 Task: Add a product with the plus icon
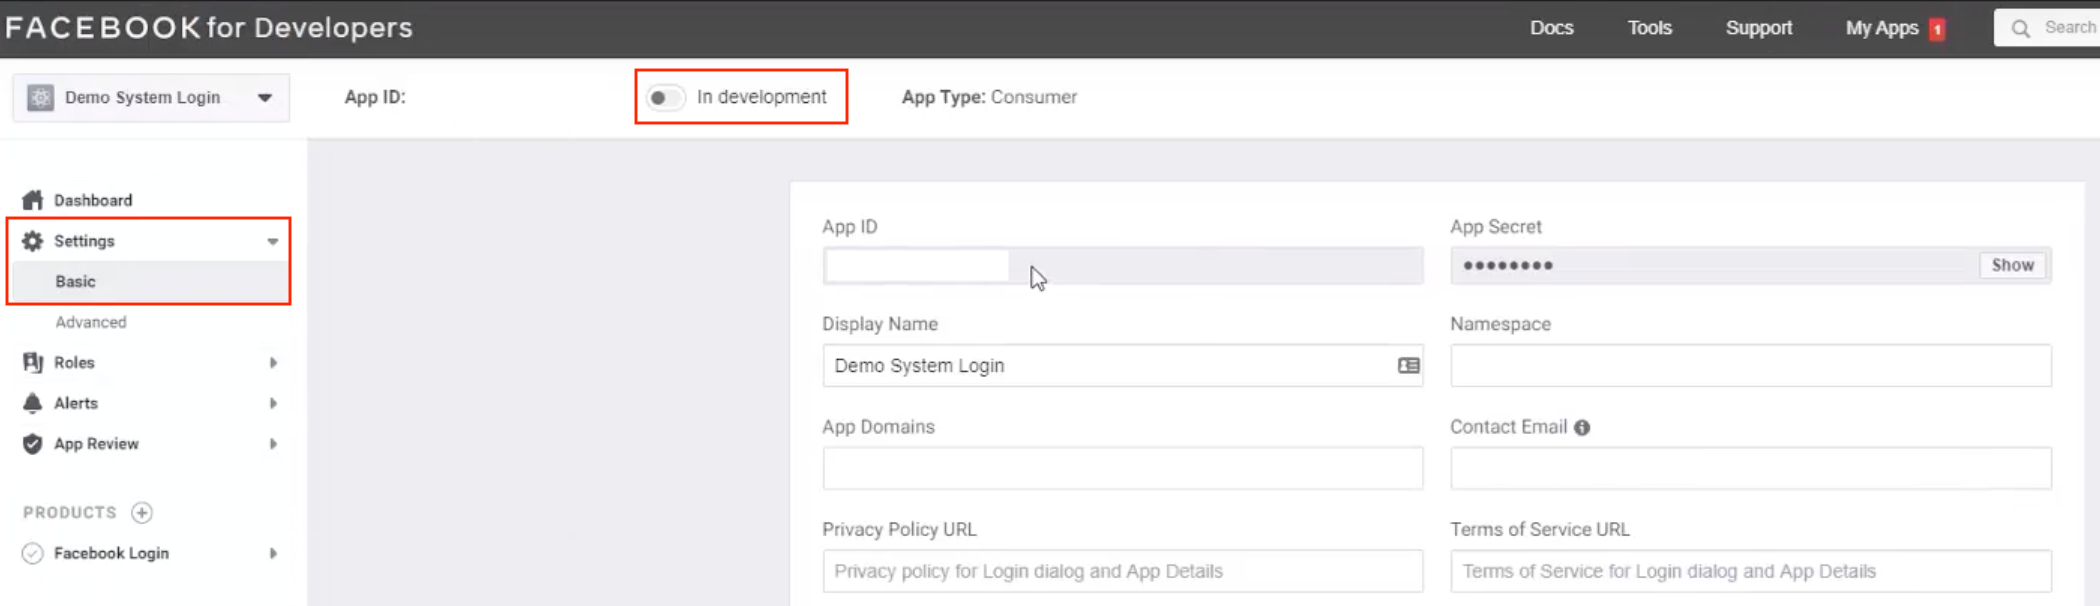pyautogui.click(x=142, y=513)
